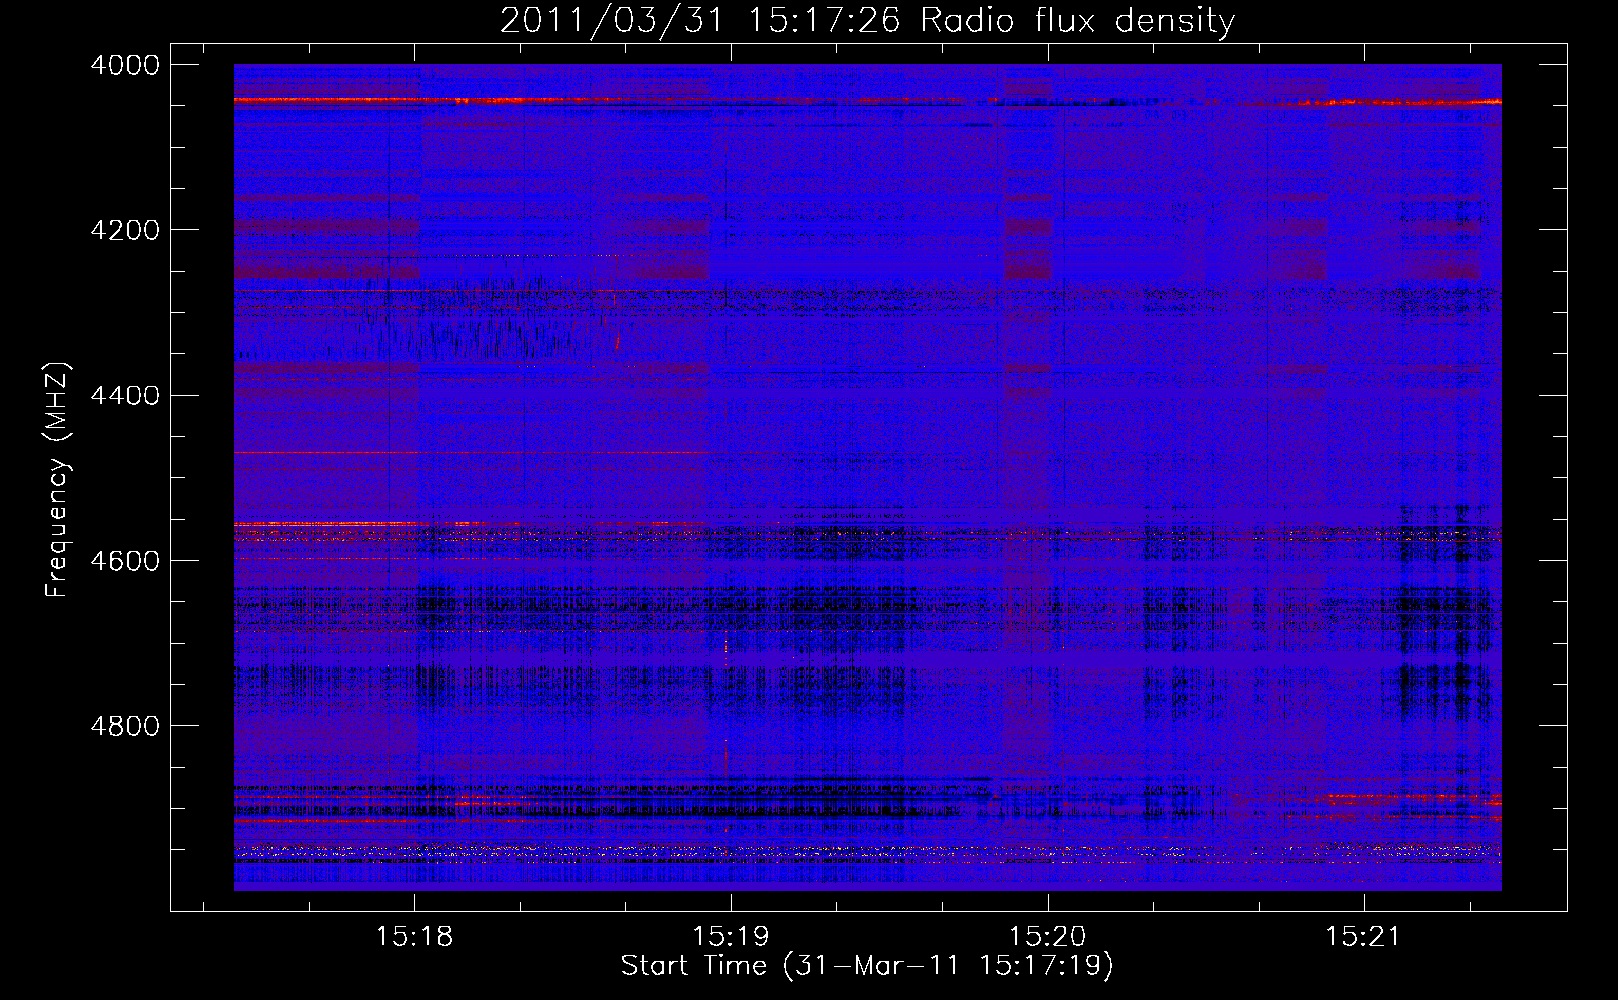Click the 15:18 time axis label
Viewport: 1618px width, 1000px height.
pos(414,937)
